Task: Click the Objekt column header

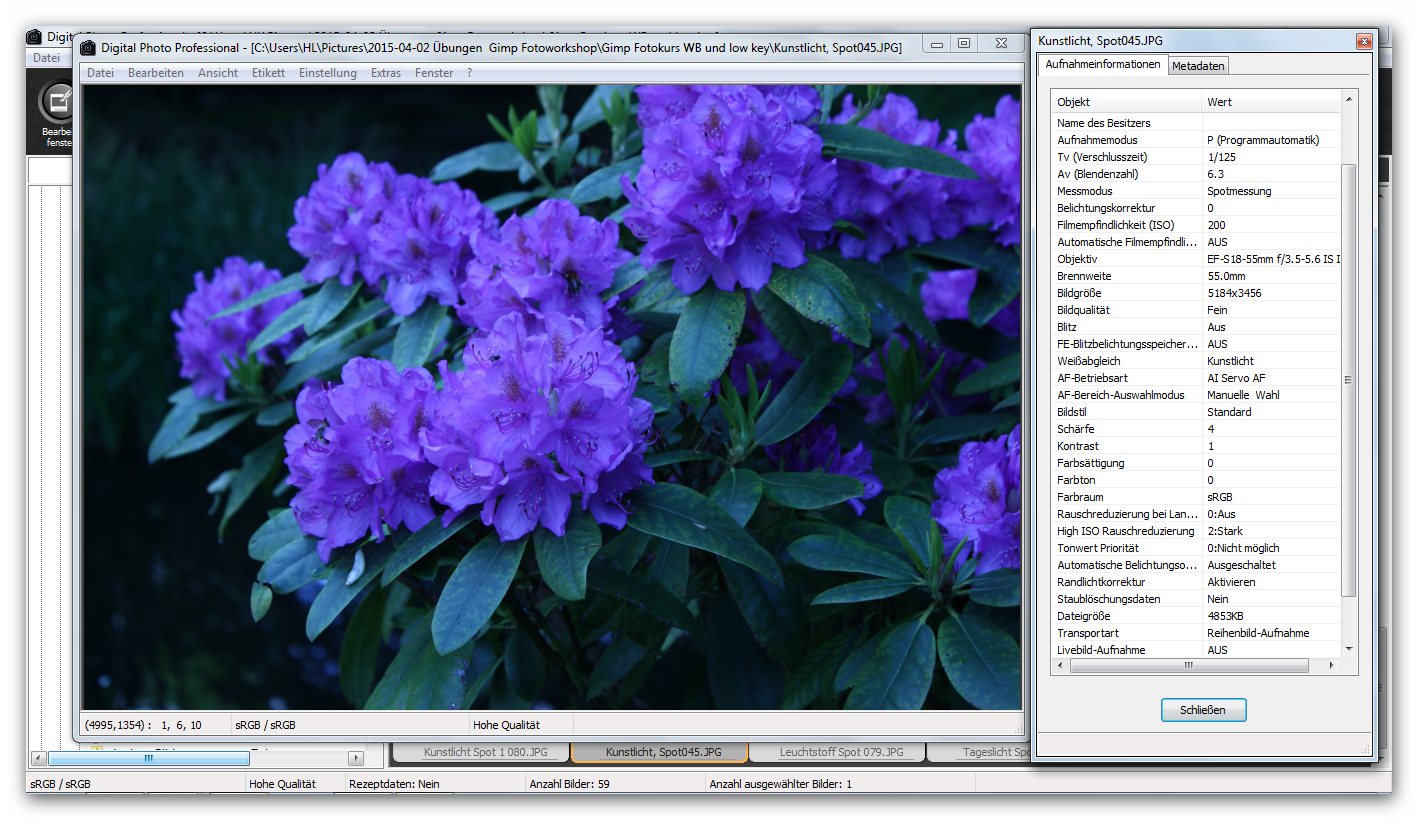Action: click(1126, 102)
